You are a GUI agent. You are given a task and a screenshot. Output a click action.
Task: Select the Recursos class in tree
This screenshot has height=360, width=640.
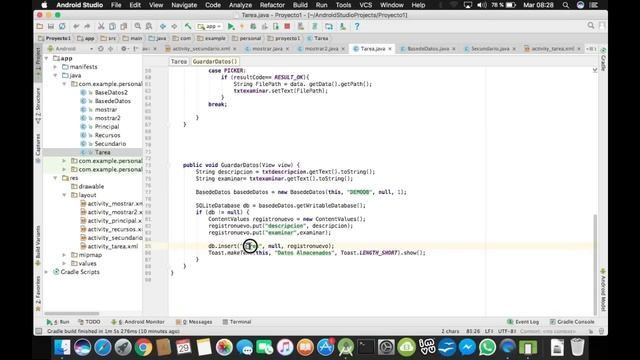coord(107,136)
